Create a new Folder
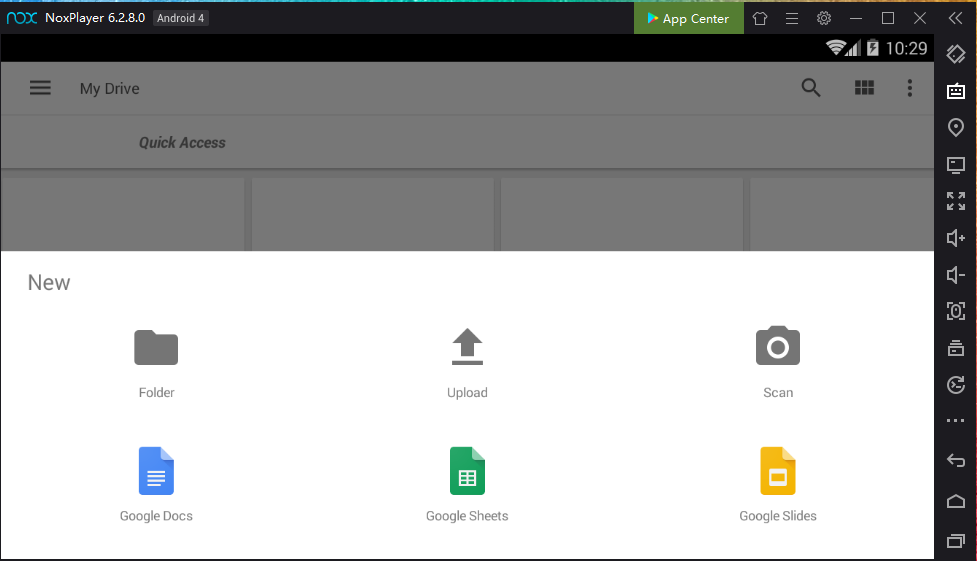Image resolution: width=977 pixels, height=561 pixels. [x=156, y=348]
